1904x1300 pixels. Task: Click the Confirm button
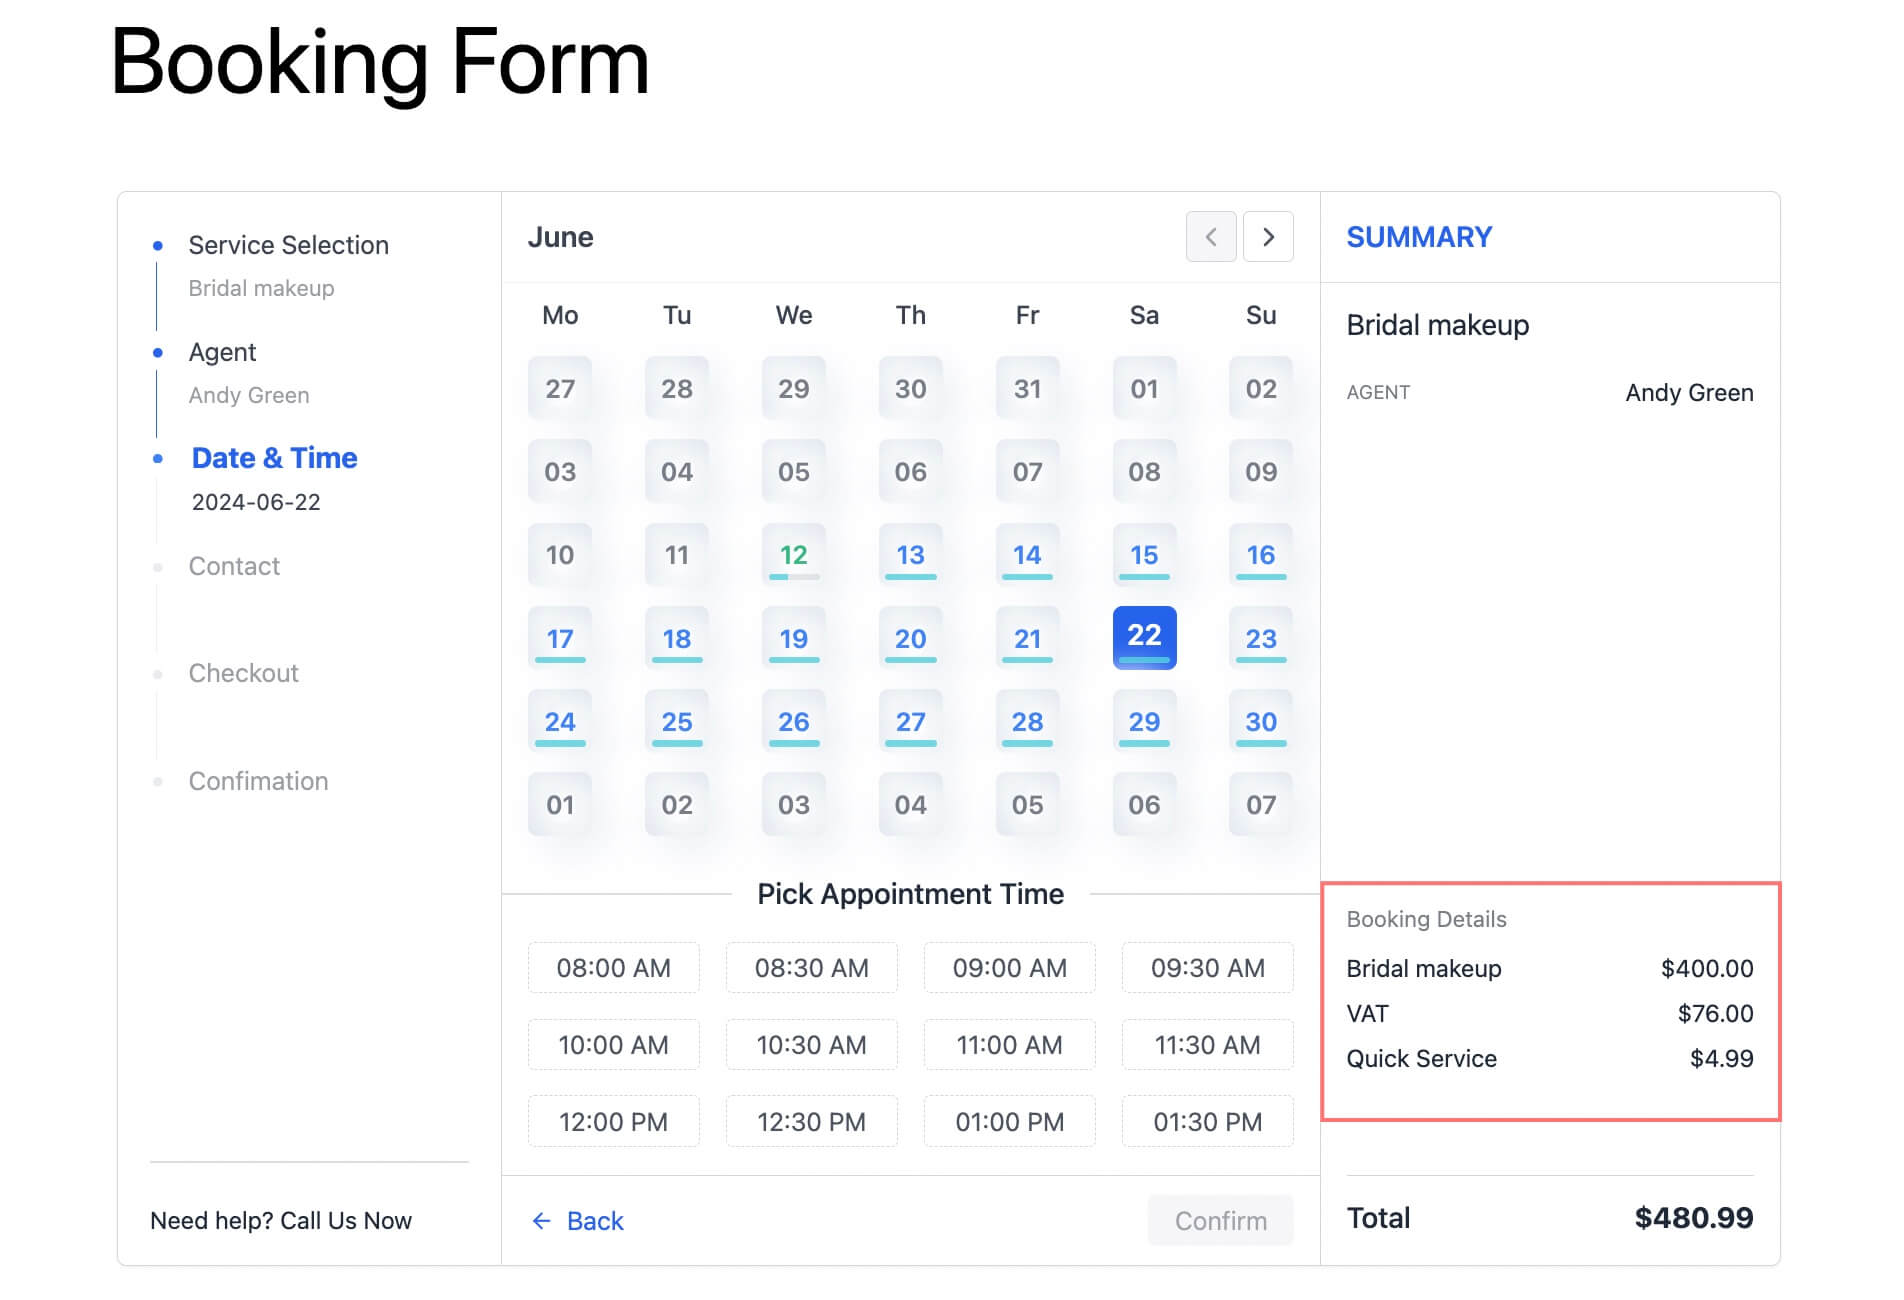click(1220, 1221)
